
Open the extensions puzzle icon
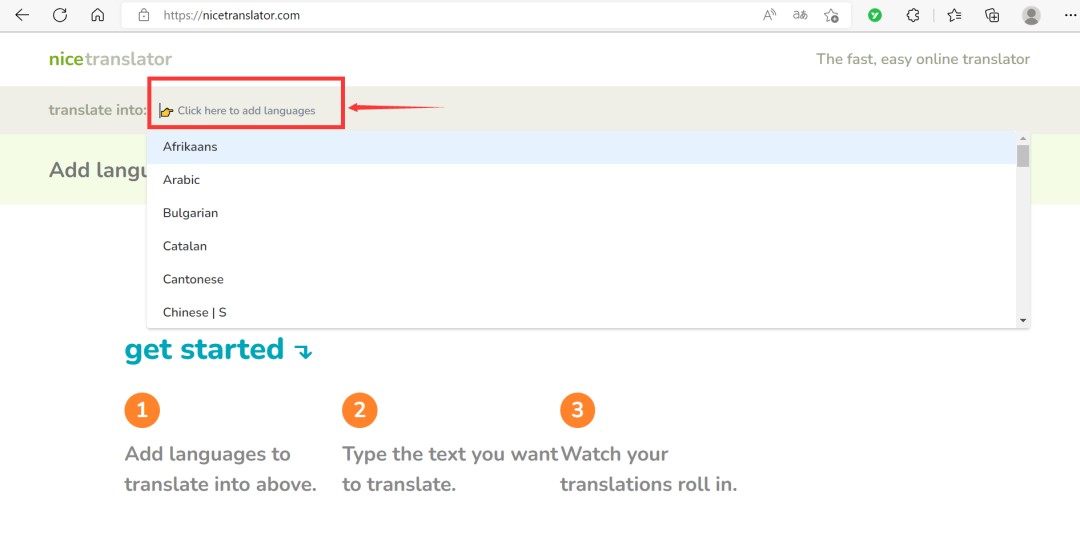pyautogui.click(x=913, y=15)
